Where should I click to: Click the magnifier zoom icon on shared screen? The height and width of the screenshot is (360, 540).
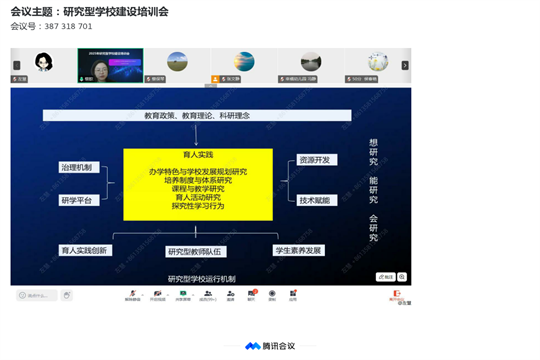pos(402,277)
